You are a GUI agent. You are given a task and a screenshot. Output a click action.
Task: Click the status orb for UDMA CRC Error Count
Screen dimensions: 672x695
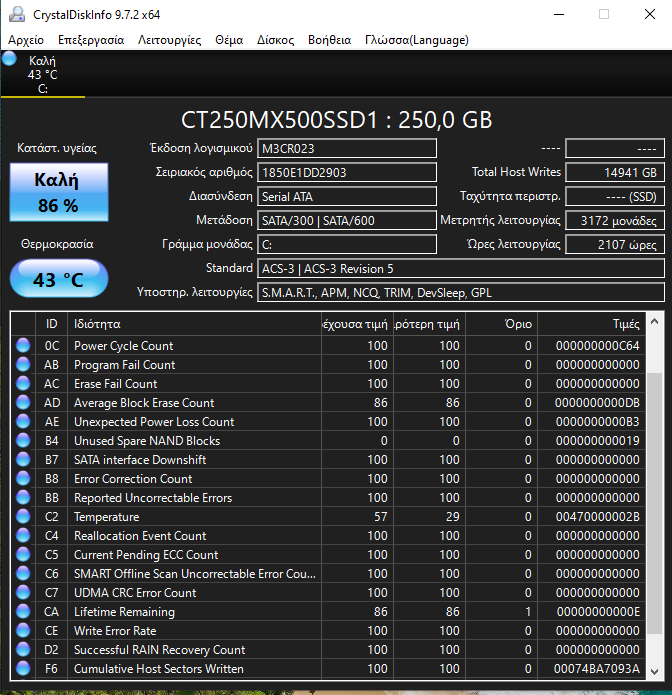coord(23,593)
